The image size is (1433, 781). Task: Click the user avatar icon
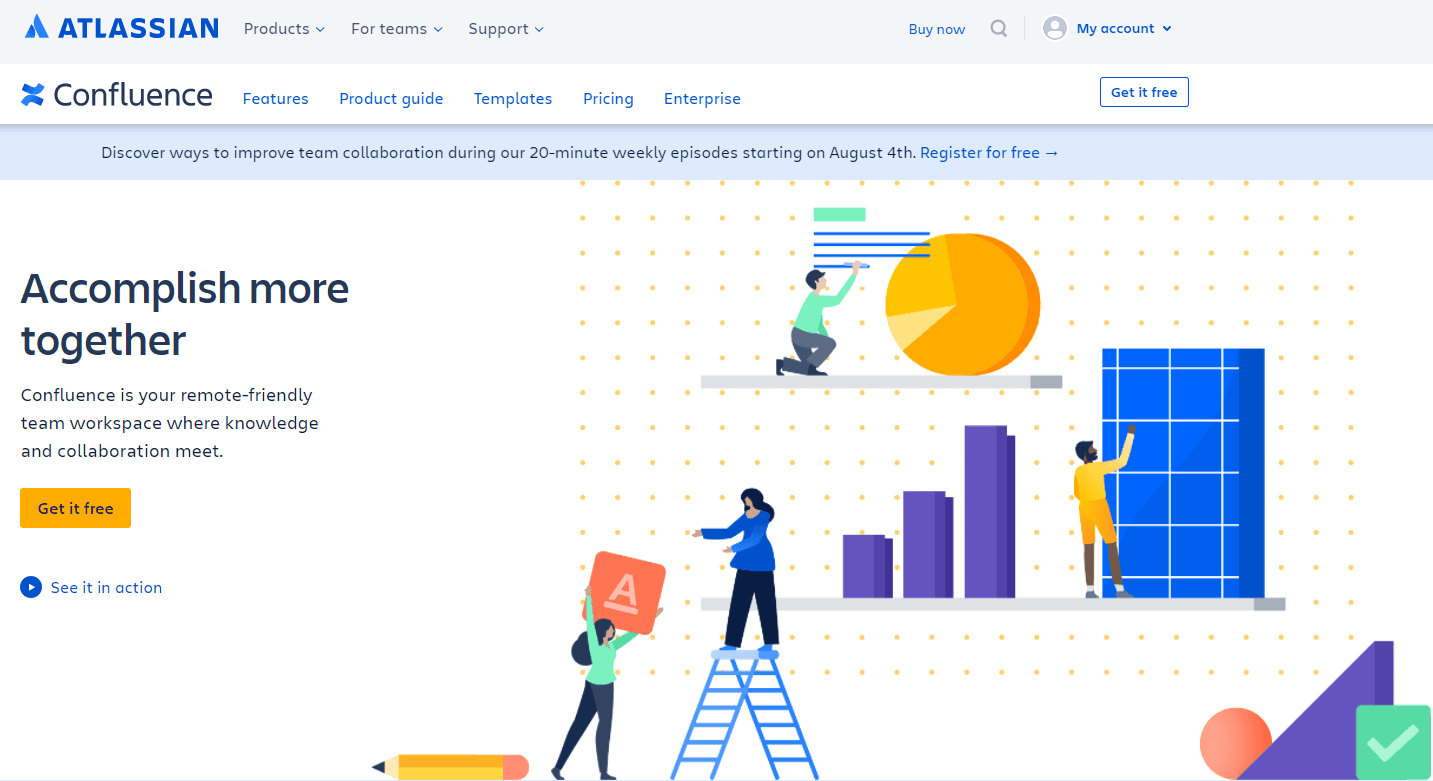[x=1054, y=28]
